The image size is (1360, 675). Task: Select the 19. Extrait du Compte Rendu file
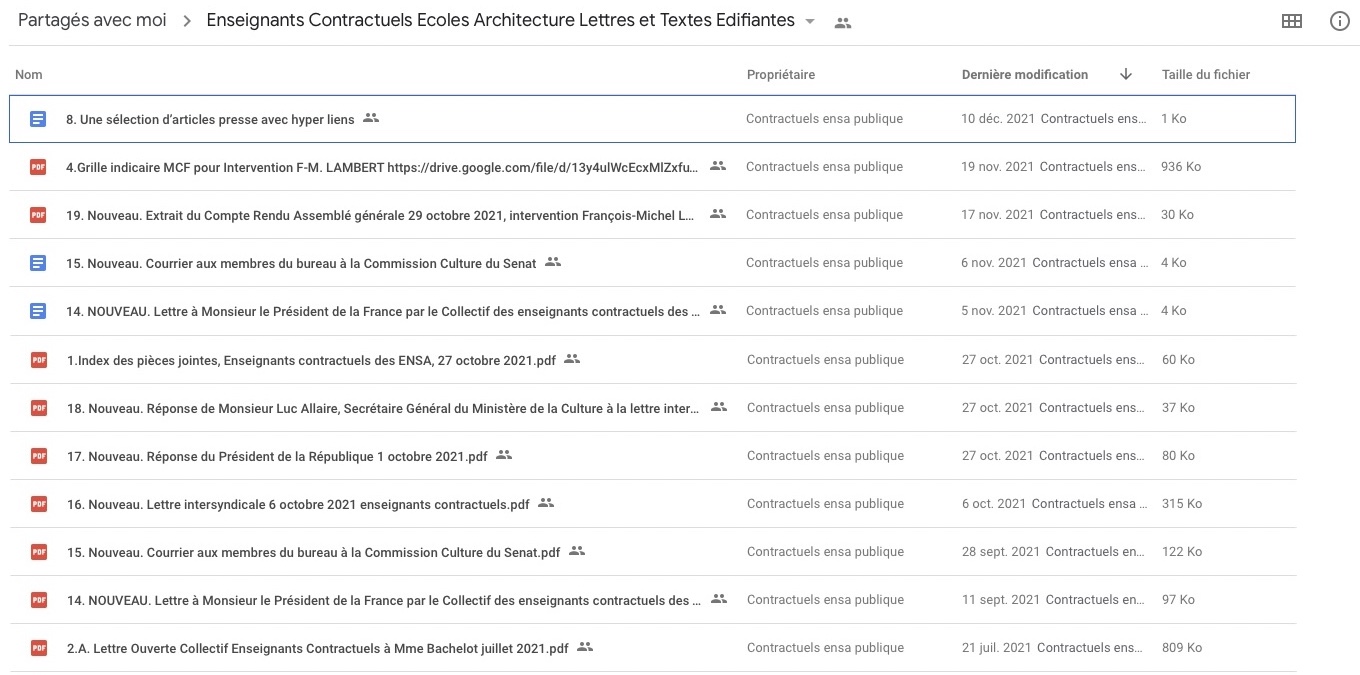380,215
